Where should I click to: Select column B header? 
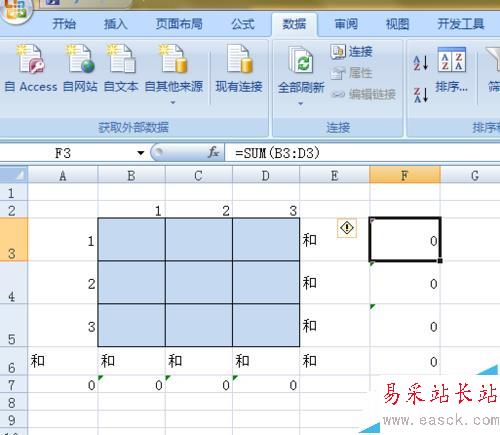point(131,175)
